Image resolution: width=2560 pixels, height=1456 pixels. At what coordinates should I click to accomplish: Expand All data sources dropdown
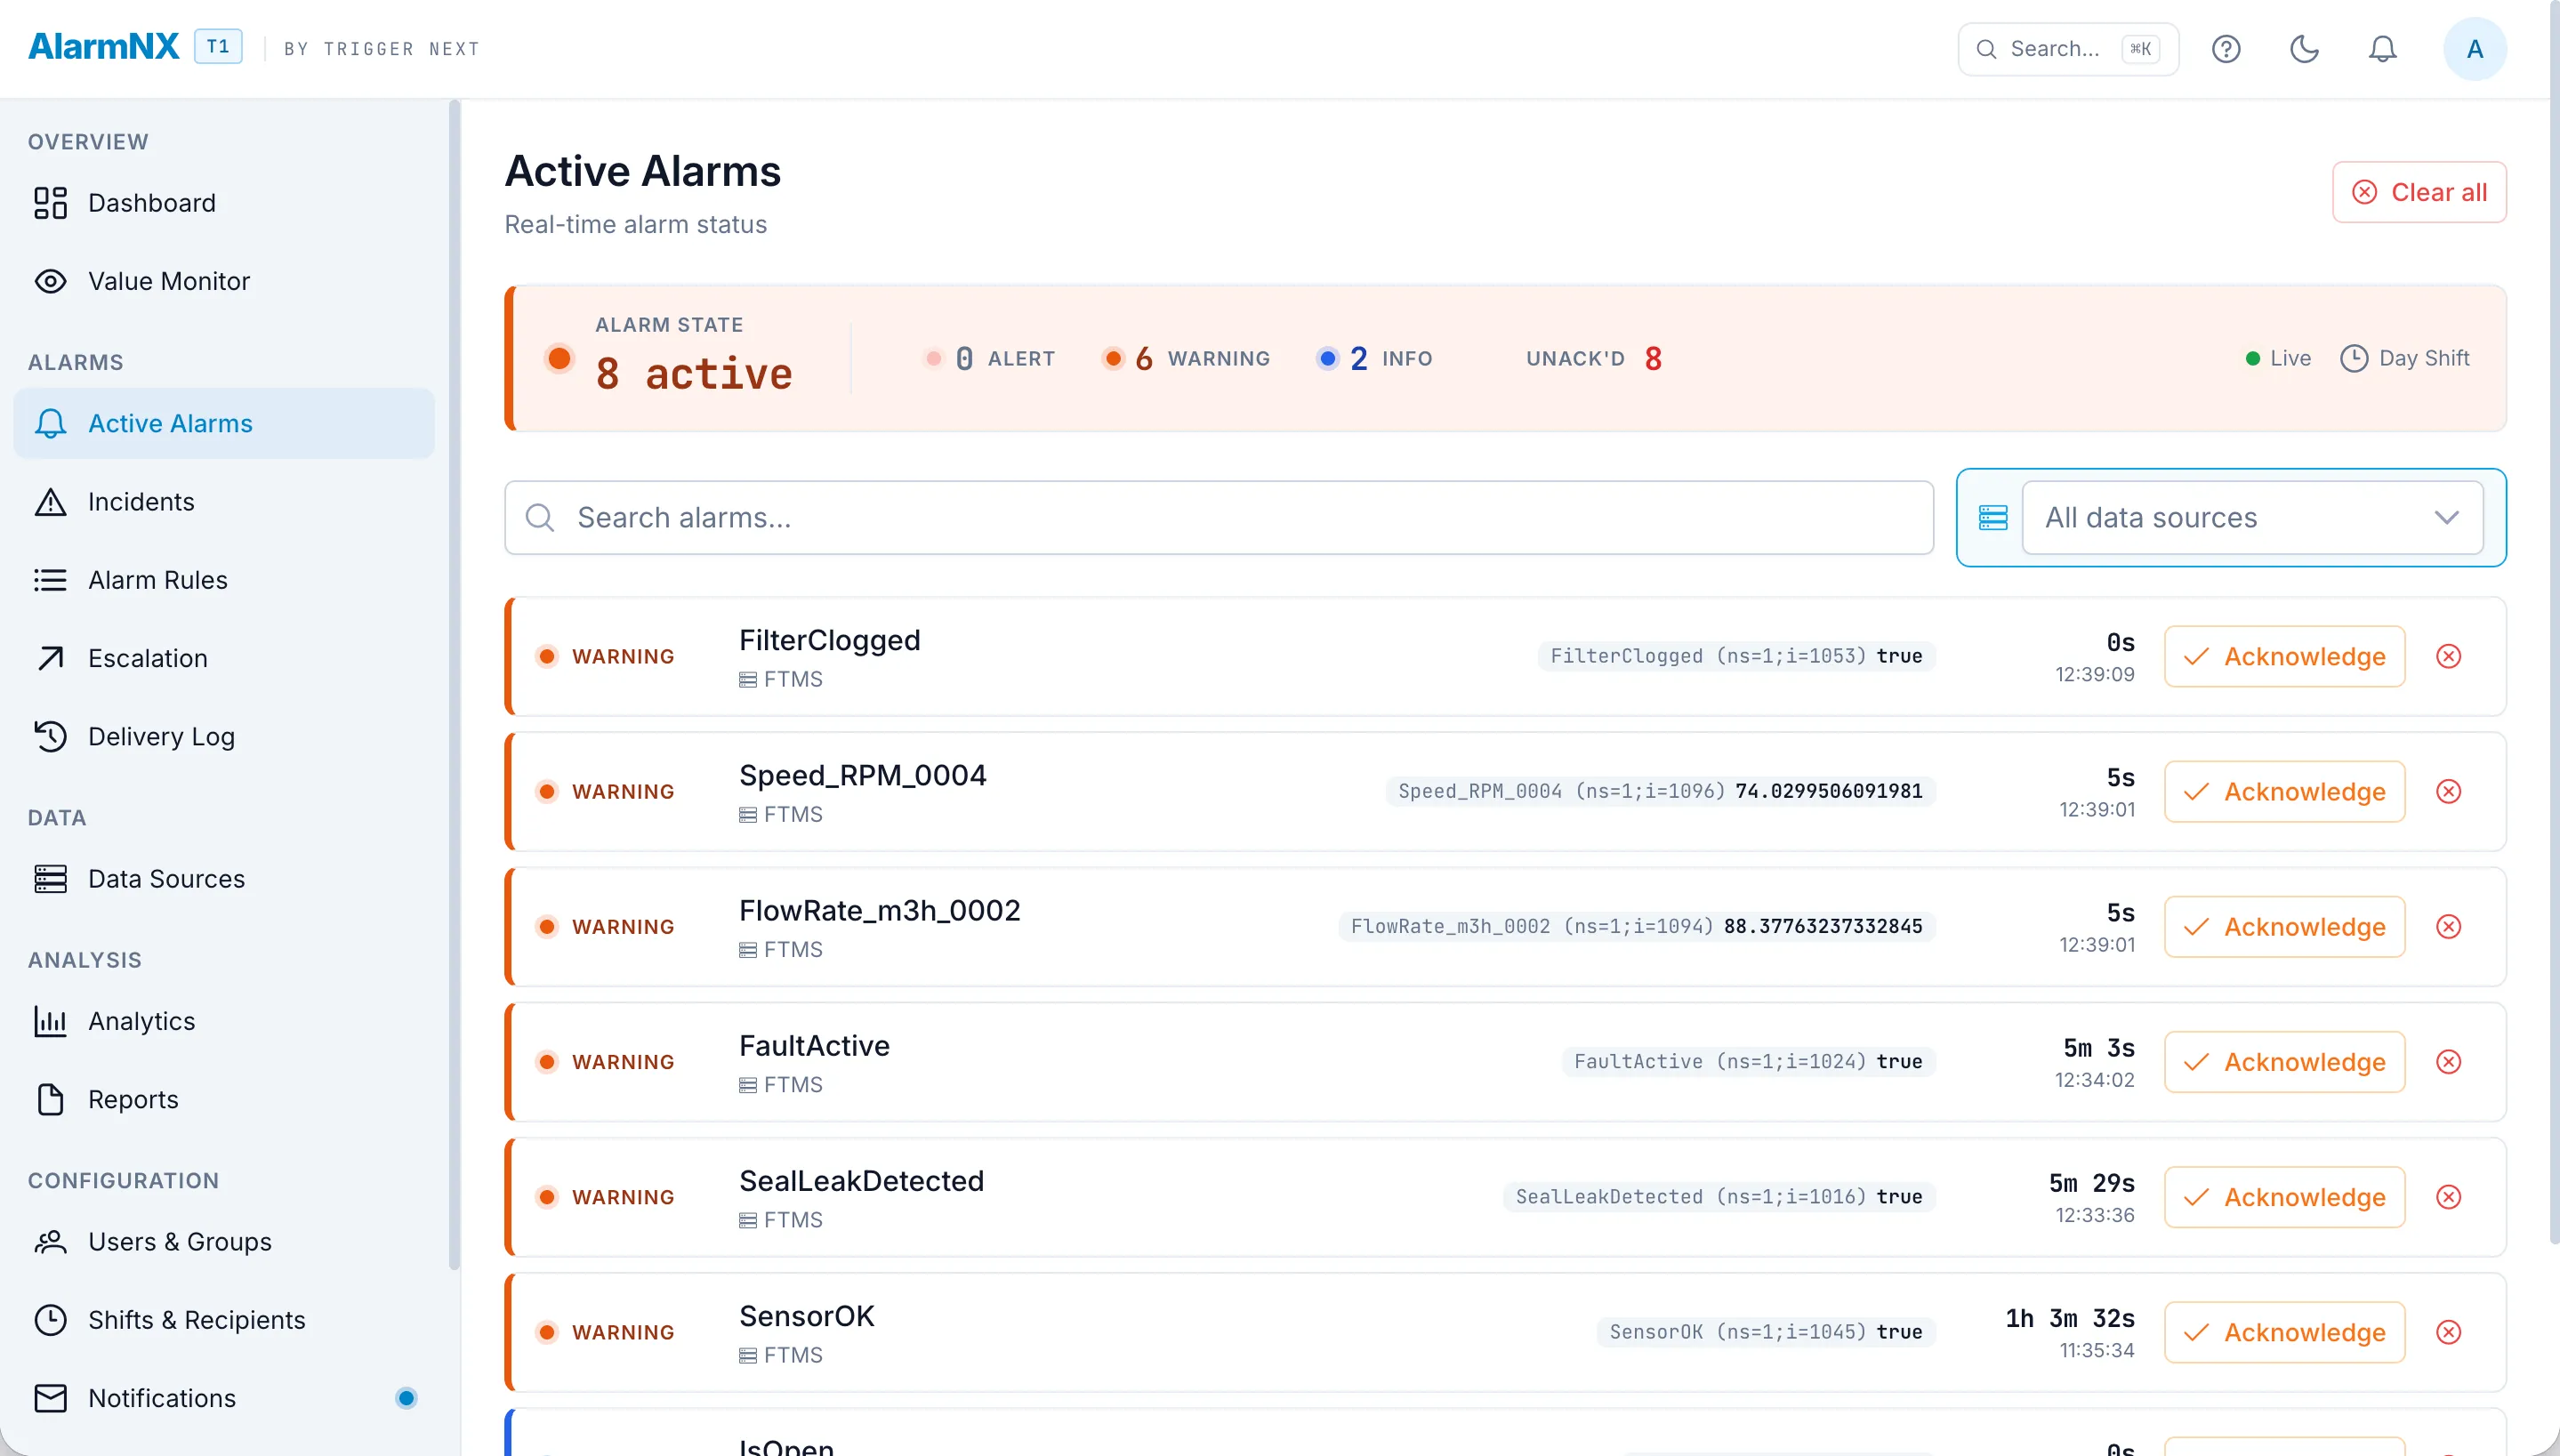pyautogui.click(x=2252, y=517)
